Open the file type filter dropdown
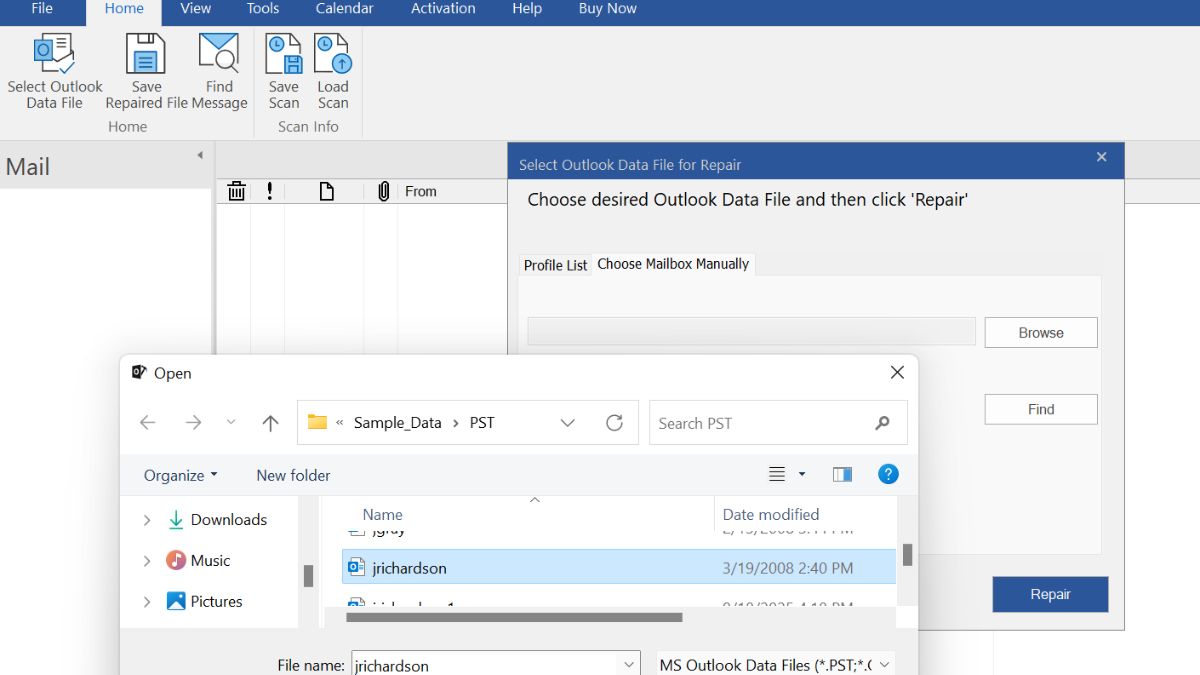Image resolution: width=1200 pixels, height=675 pixels. [x=773, y=665]
